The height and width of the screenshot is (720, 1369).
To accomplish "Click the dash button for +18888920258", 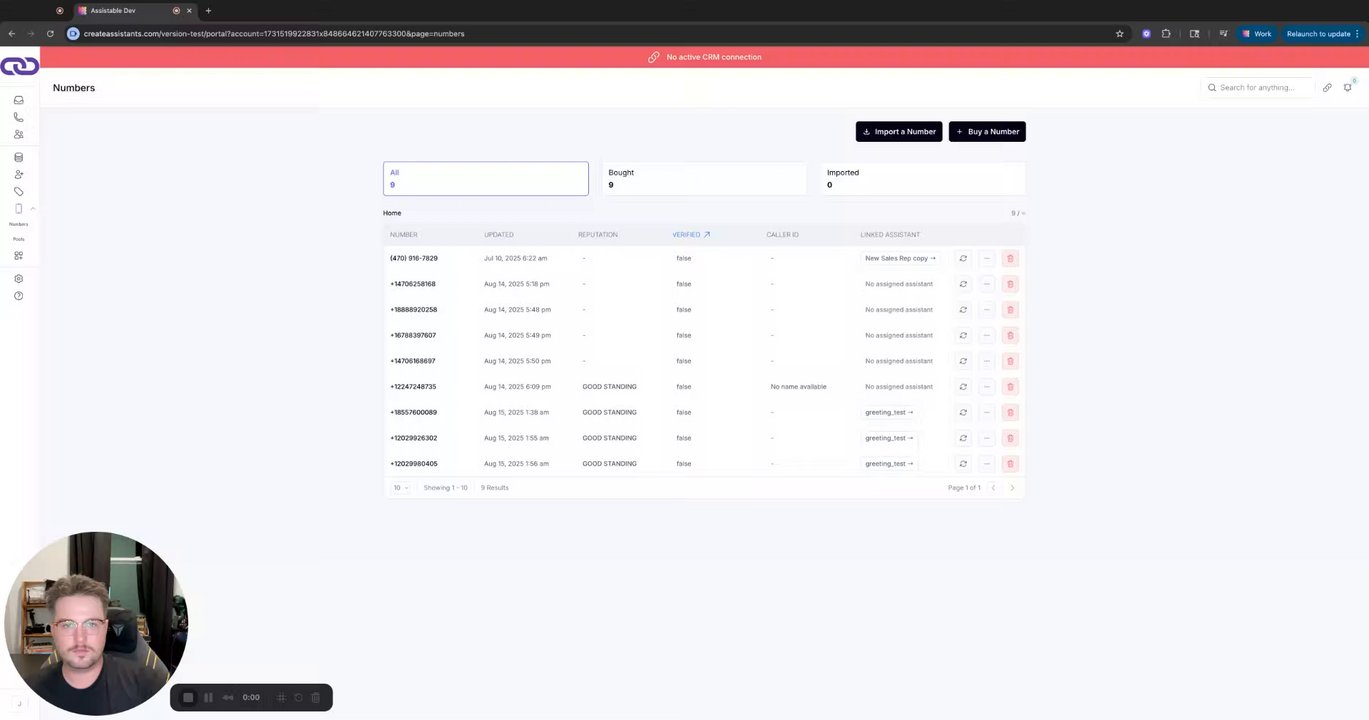I will coord(986,310).
